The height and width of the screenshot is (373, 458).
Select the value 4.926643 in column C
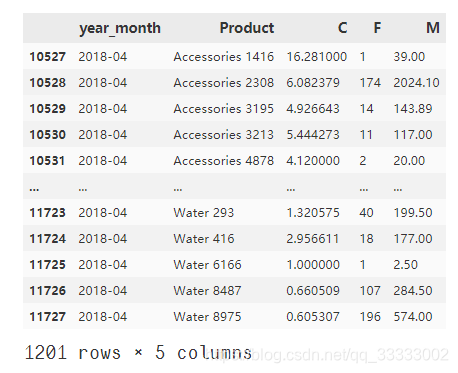click(x=313, y=109)
